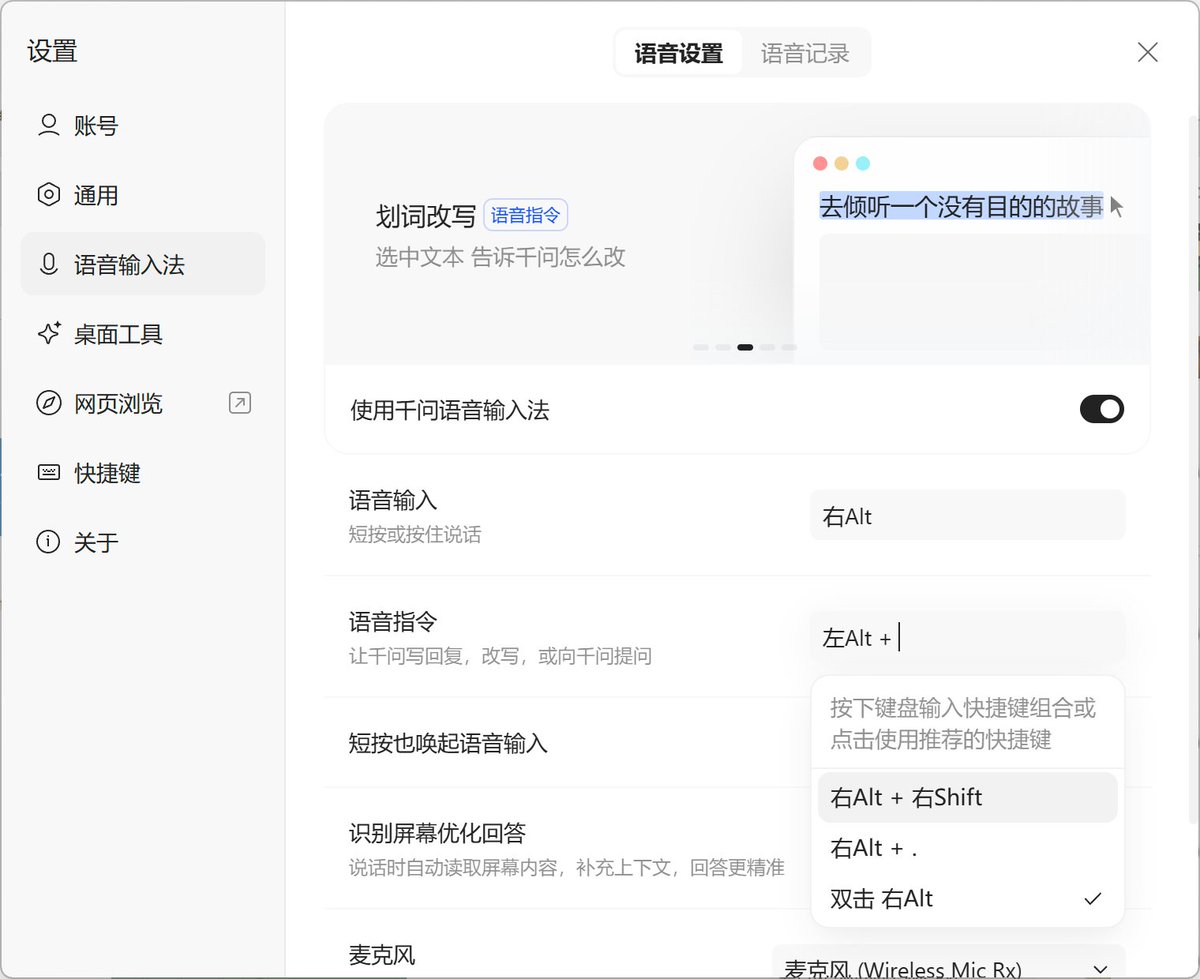Image resolution: width=1200 pixels, height=979 pixels.
Task: Open the 快捷键 section
Action: click(x=143, y=473)
